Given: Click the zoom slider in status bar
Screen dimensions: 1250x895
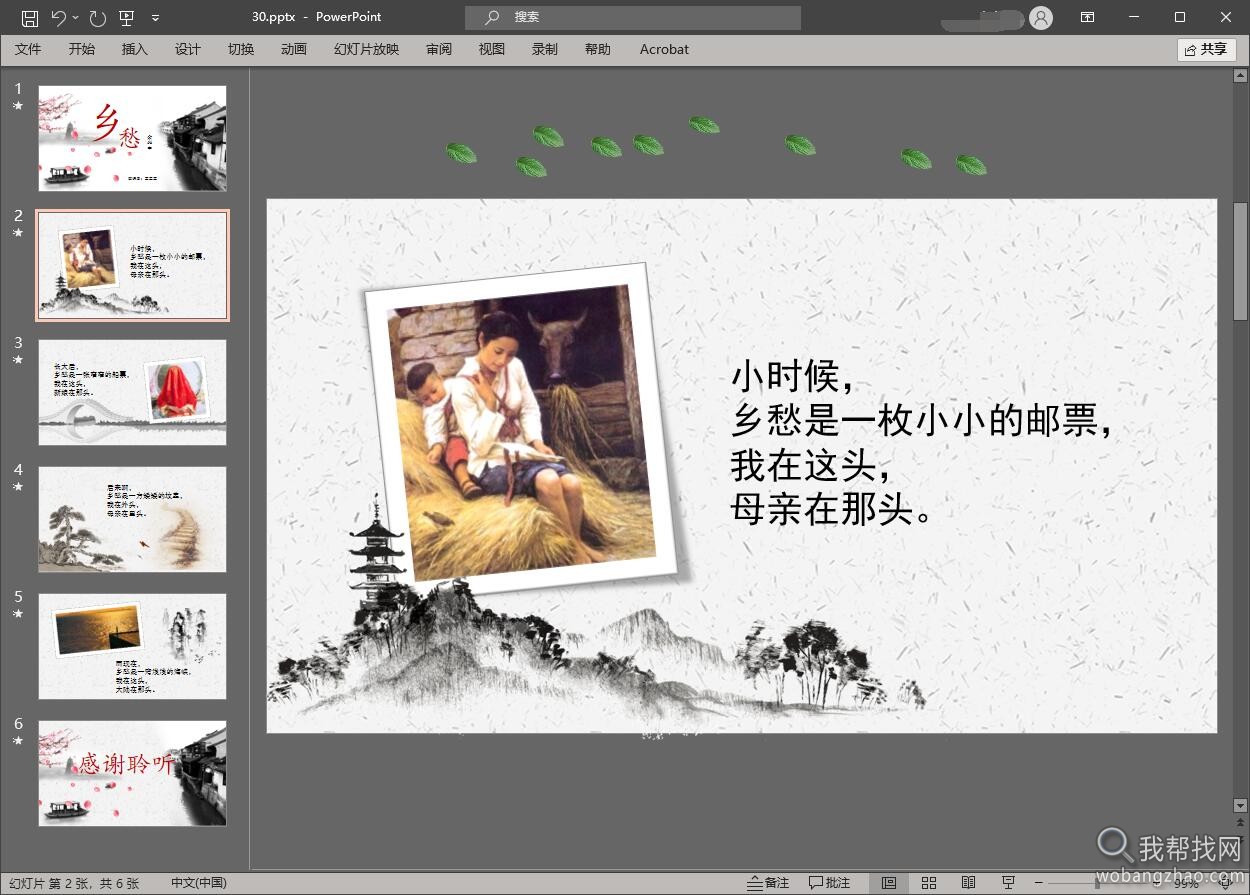Looking at the screenshot, I should coord(1098,884).
